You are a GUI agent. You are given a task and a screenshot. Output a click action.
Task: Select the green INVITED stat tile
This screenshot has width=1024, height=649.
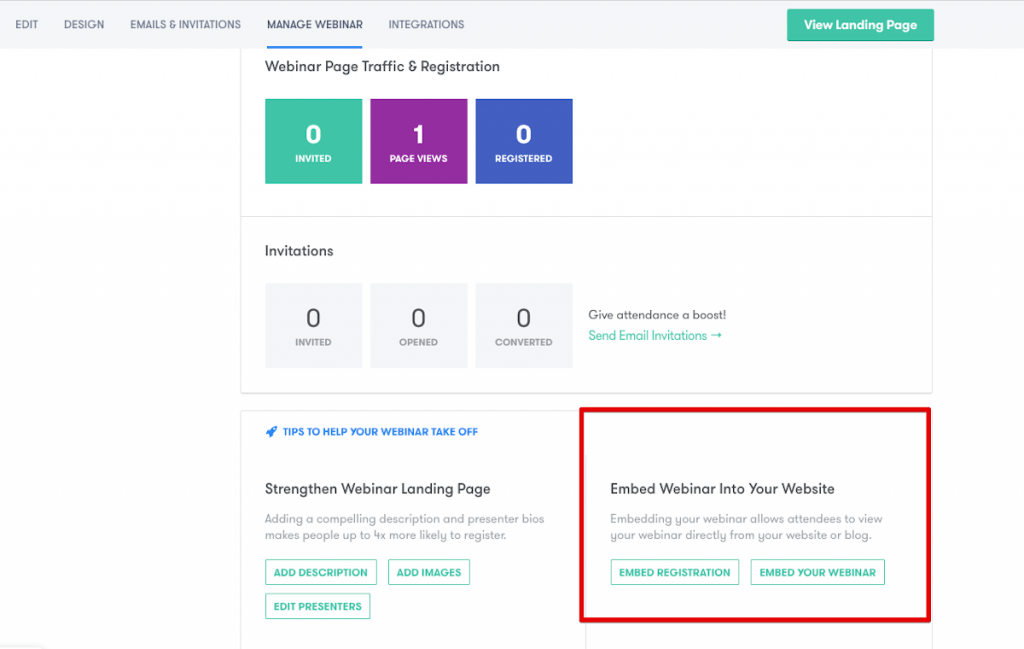(x=313, y=141)
